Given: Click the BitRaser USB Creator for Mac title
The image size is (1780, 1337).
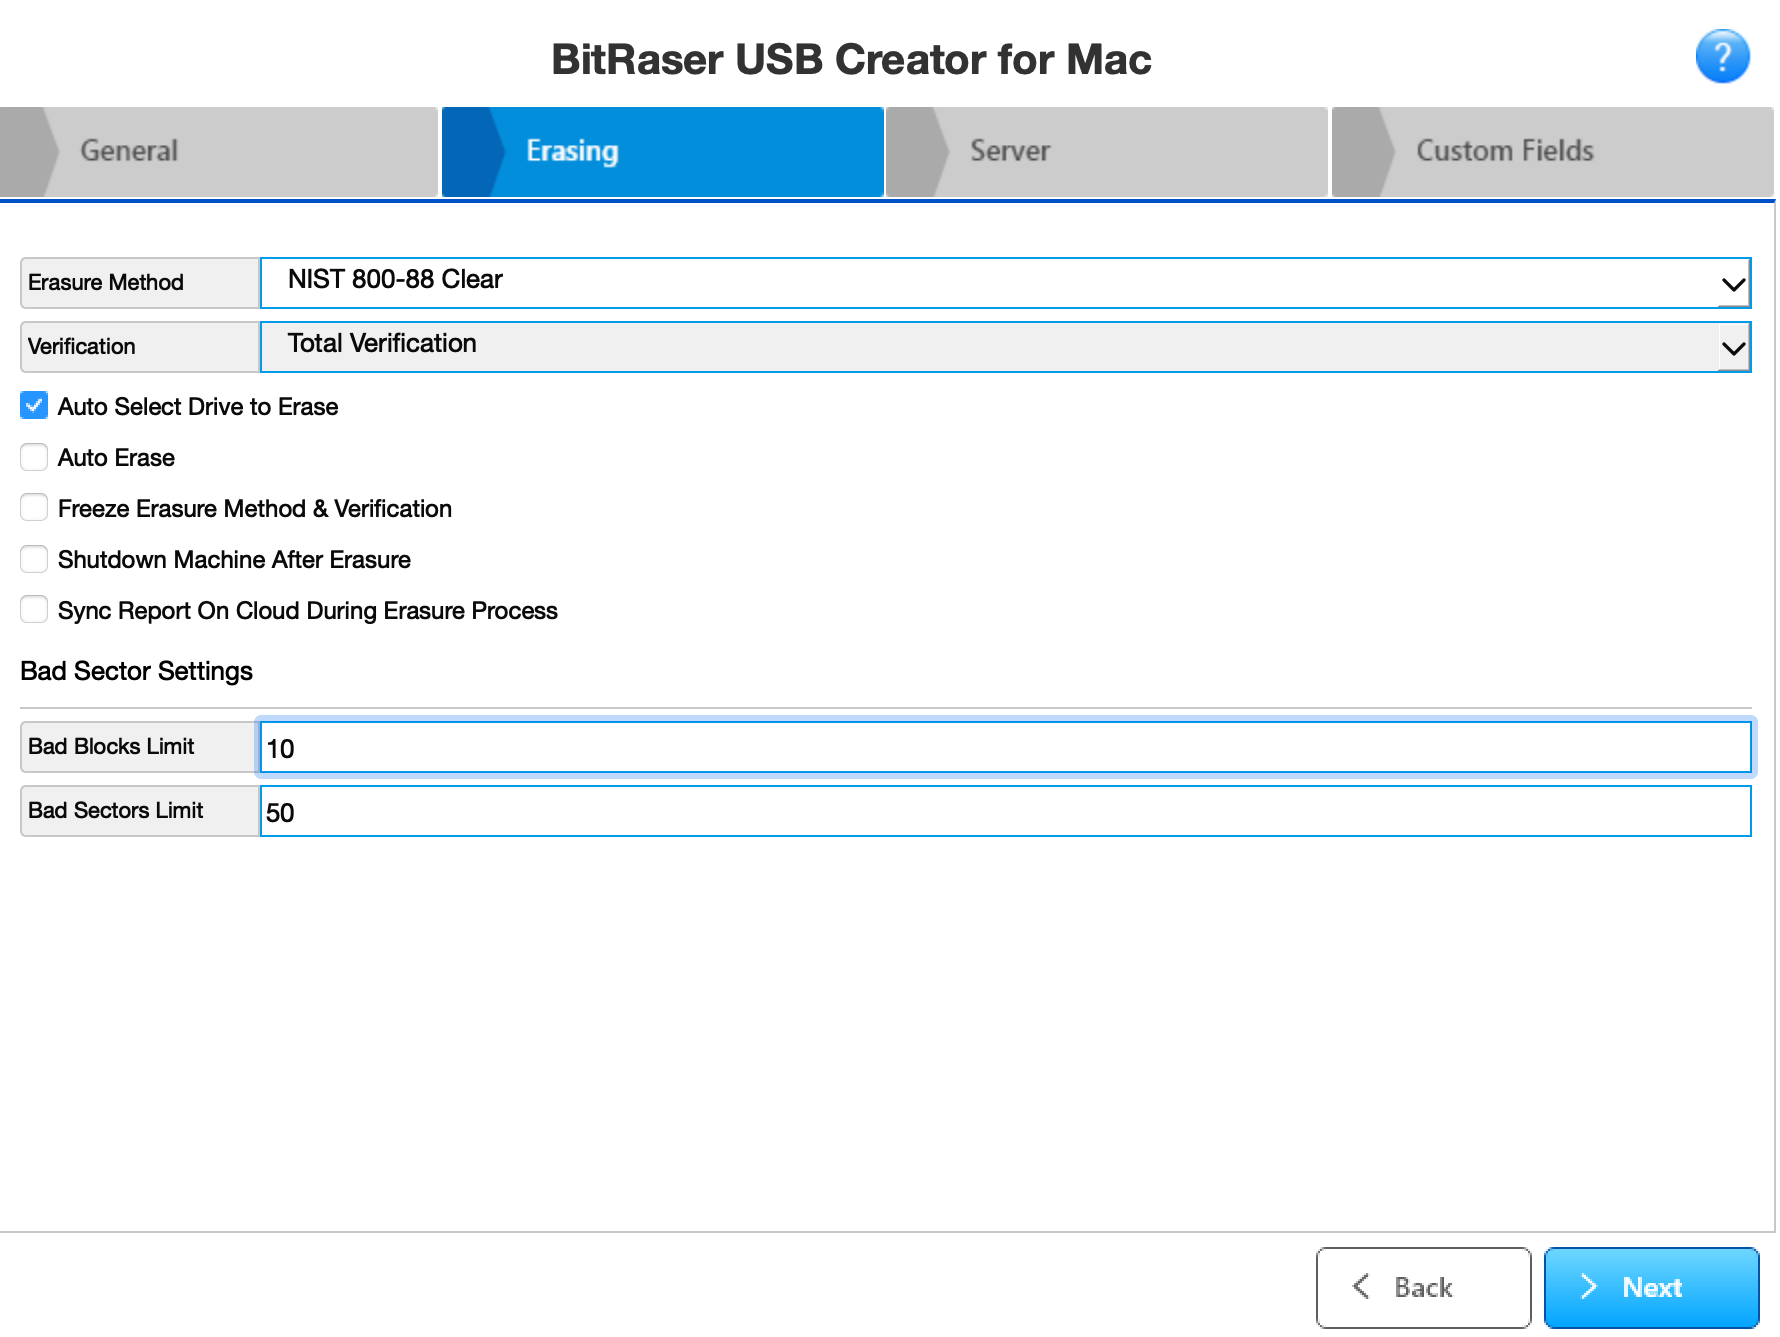Looking at the screenshot, I should 851,60.
